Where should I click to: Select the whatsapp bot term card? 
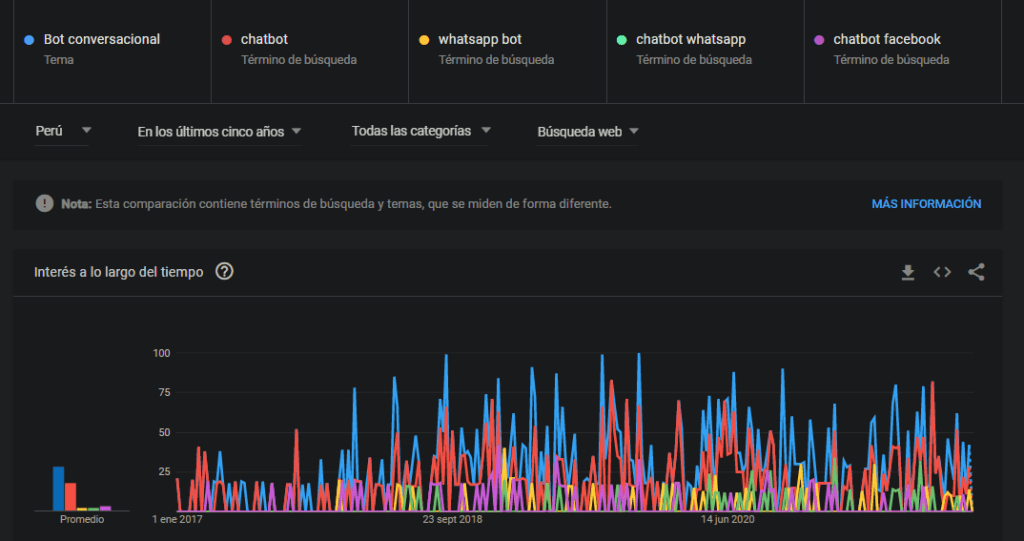pos(507,51)
